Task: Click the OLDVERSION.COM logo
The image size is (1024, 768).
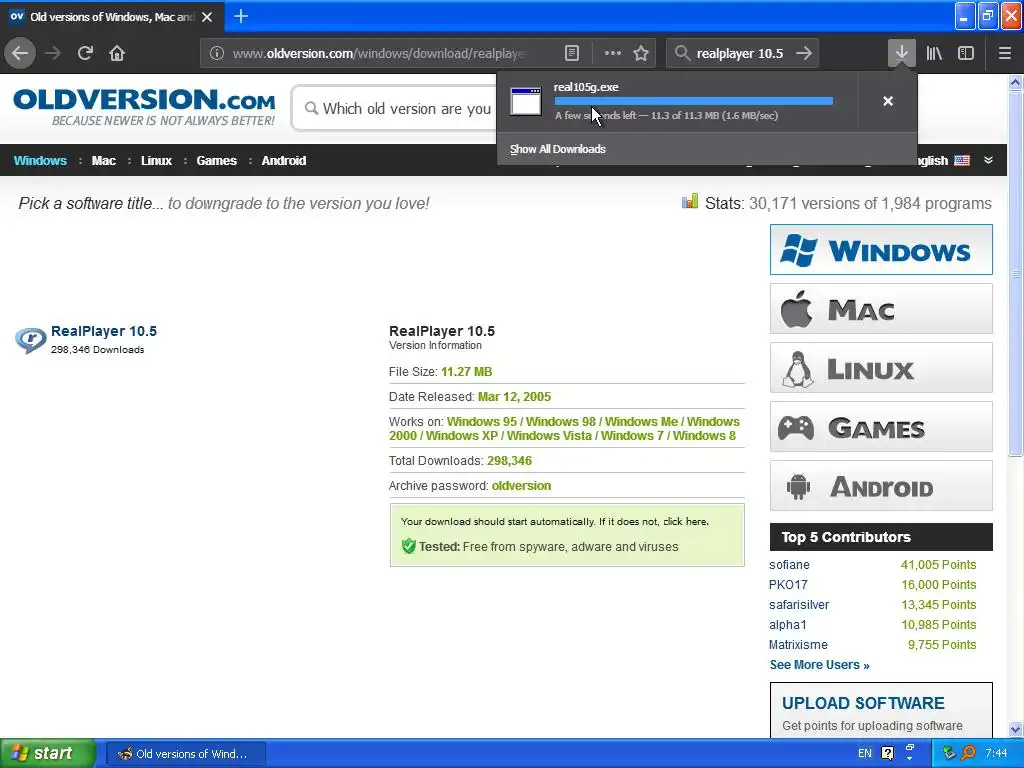Action: click(x=144, y=107)
